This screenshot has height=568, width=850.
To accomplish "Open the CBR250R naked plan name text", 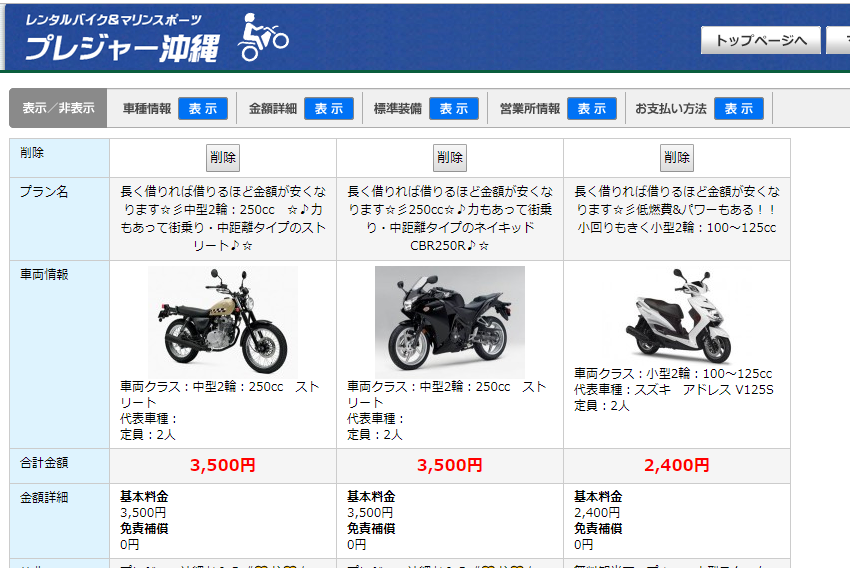I will coord(450,218).
